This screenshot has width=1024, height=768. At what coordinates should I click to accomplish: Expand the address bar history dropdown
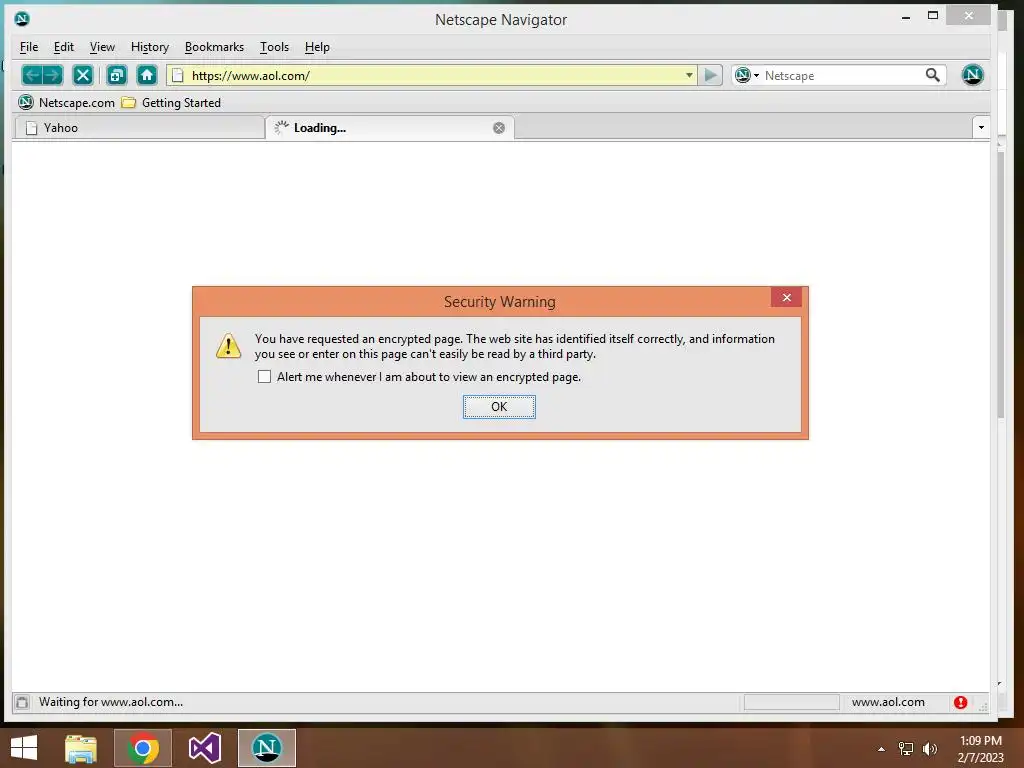coord(689,75)
